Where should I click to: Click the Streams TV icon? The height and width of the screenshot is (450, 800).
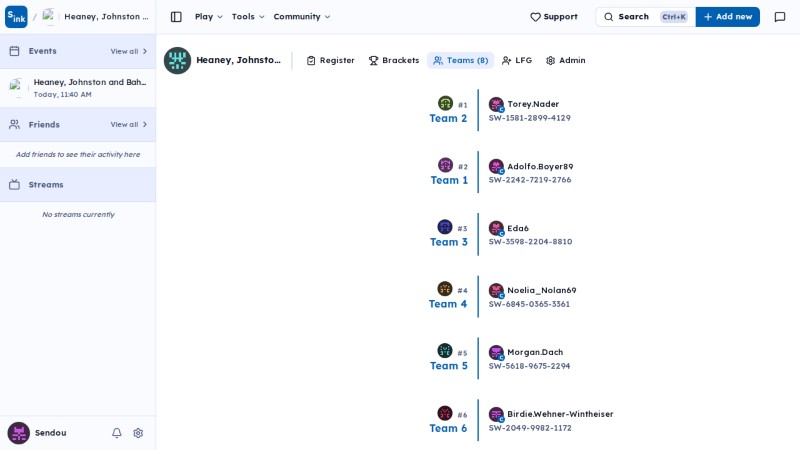pyautogui.click(x=14, y=185)
